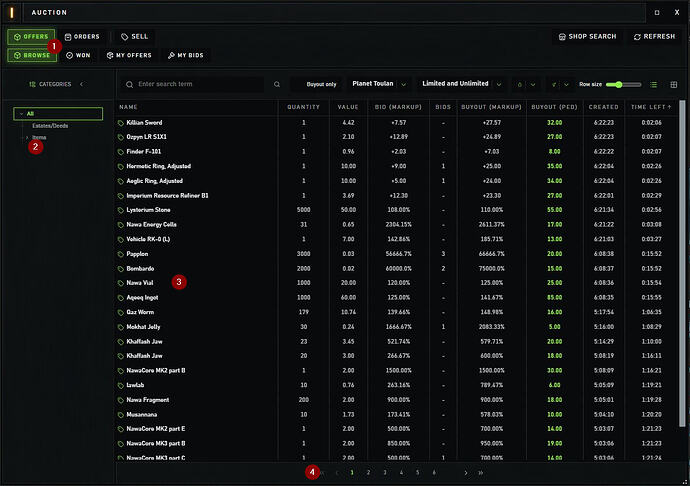Select the Browse sub-tab
The width and height of the screenshot is (690, 486).
(x=32, y=55)
